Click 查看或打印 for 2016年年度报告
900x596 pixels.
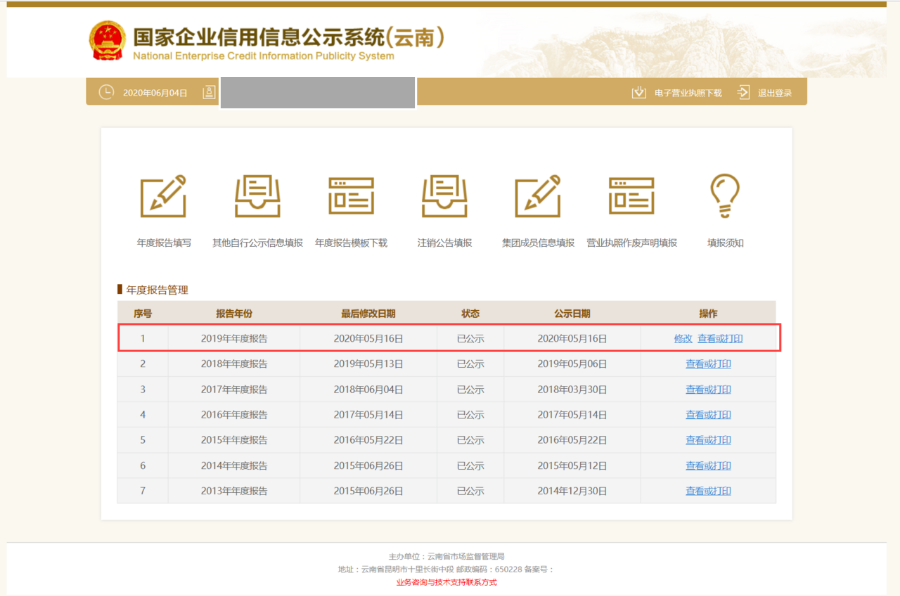click(x=708, y=415)
